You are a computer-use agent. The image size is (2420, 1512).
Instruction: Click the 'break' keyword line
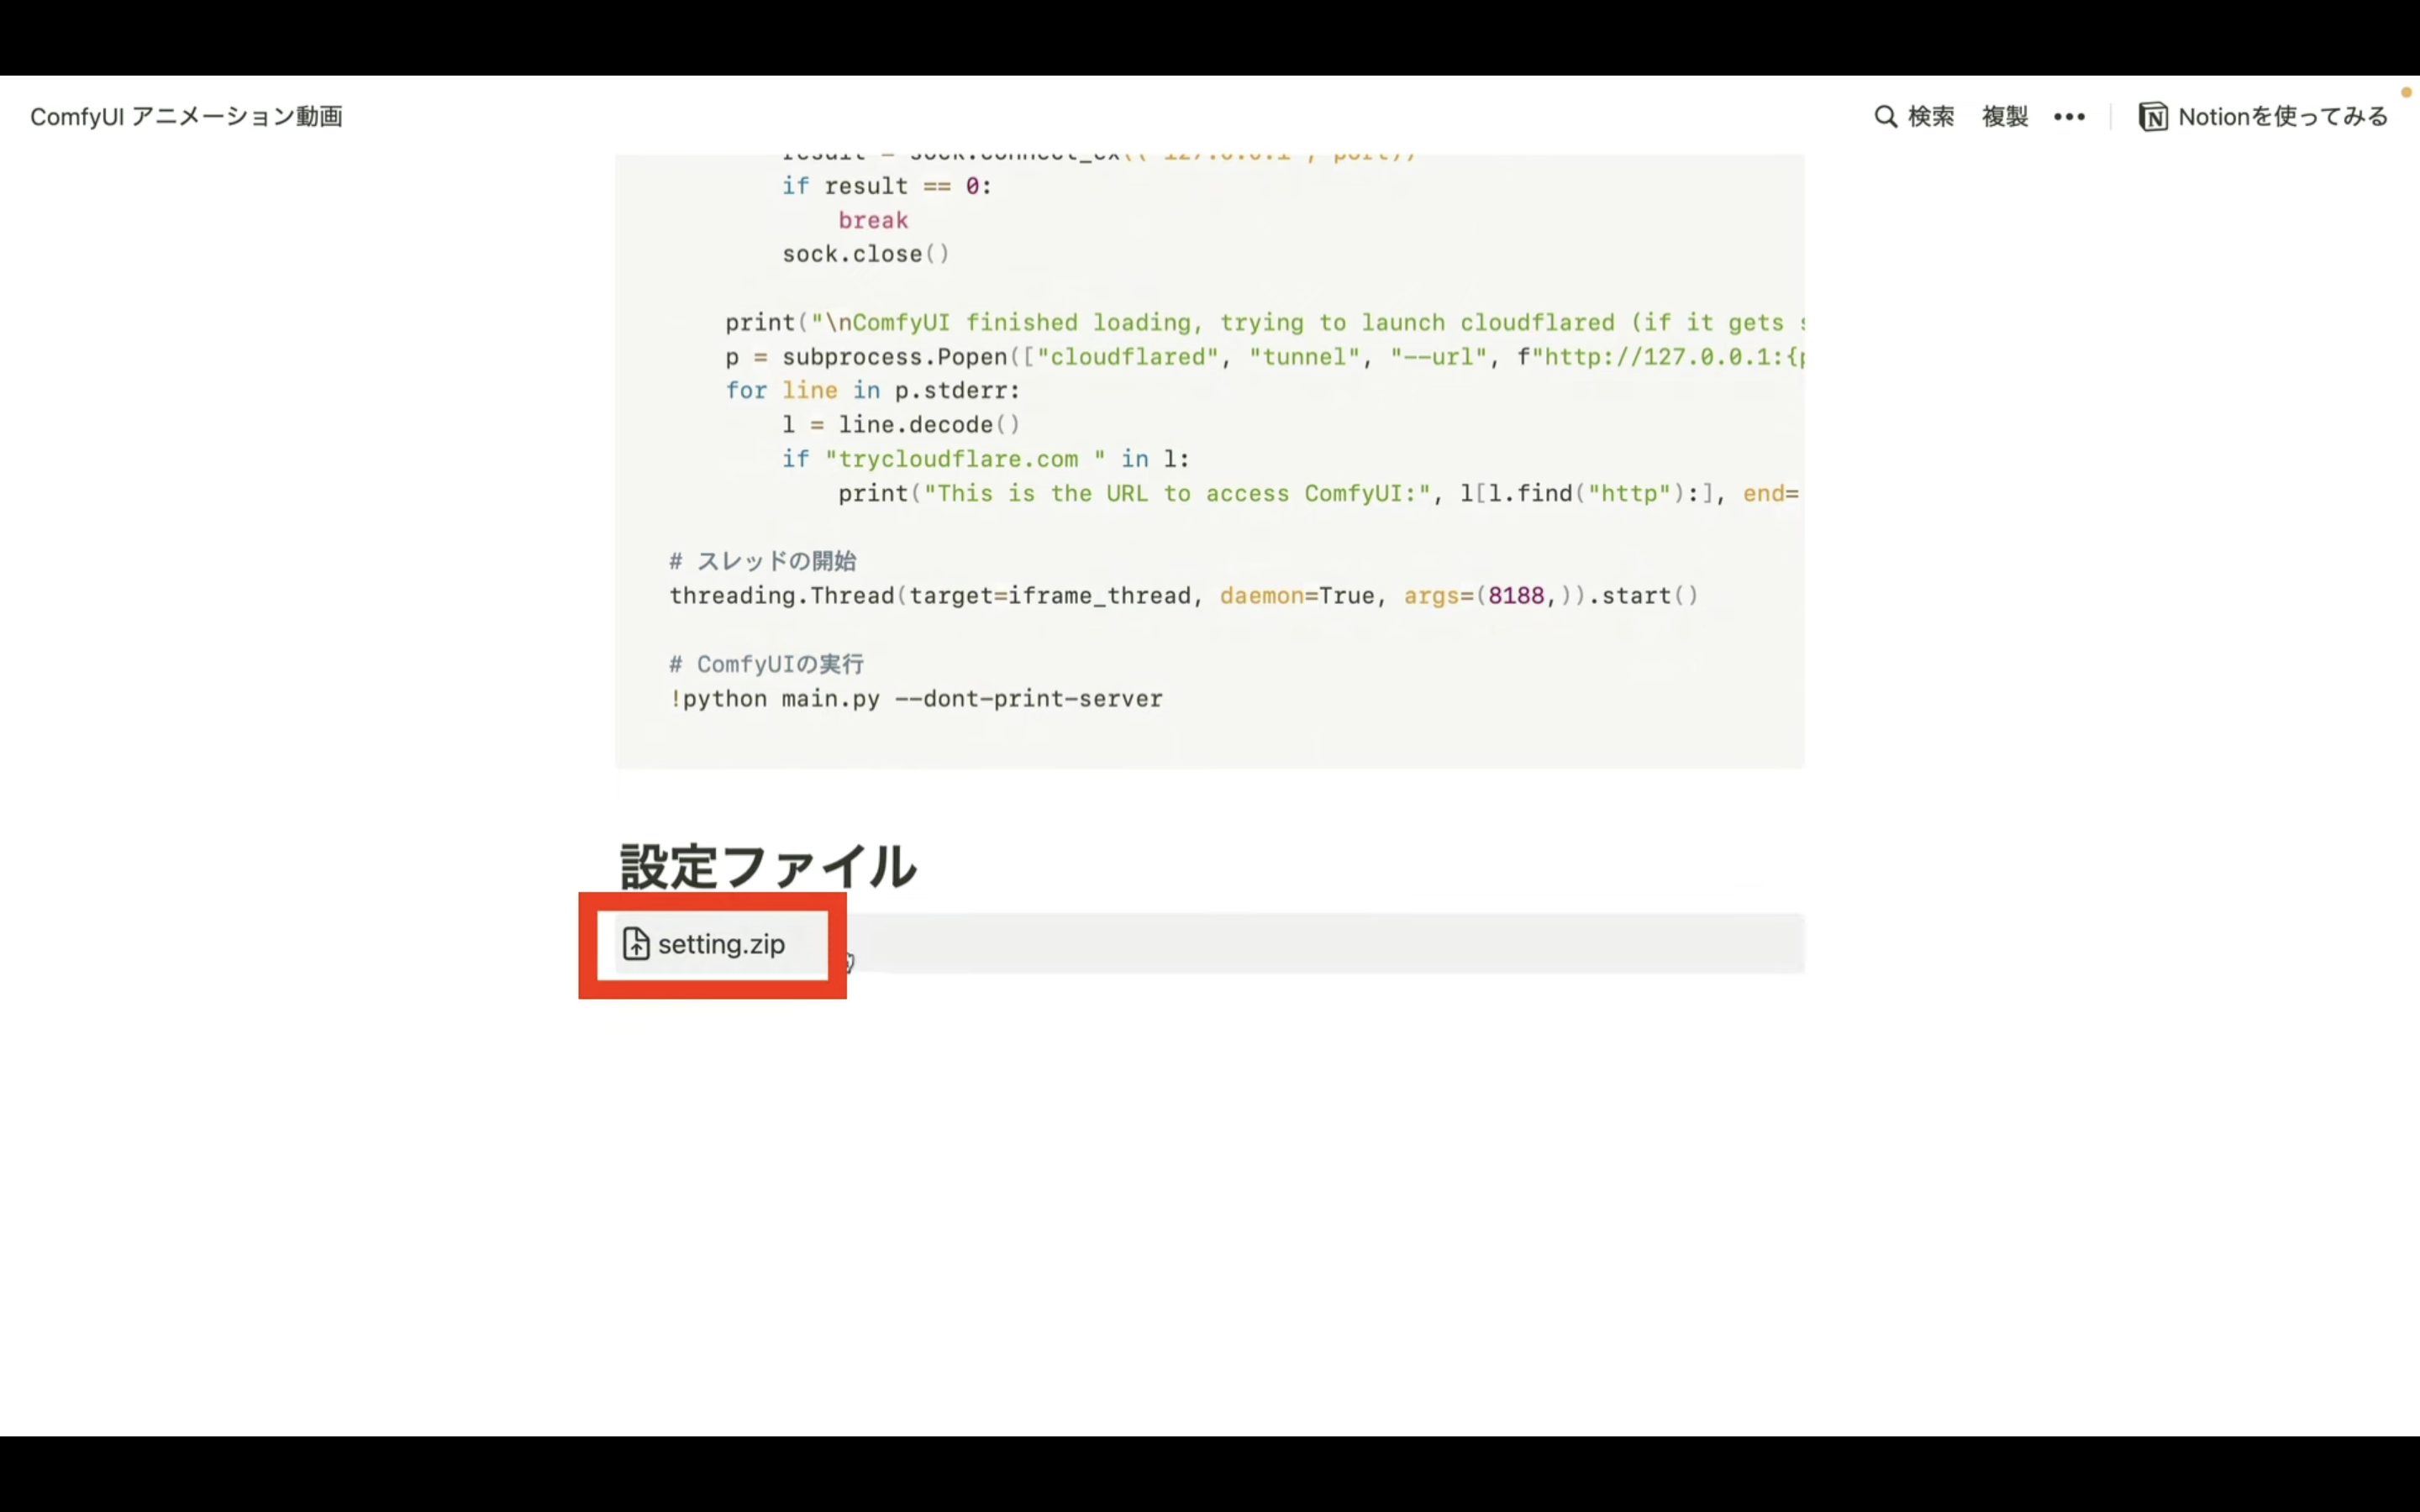tap(873, 220)
